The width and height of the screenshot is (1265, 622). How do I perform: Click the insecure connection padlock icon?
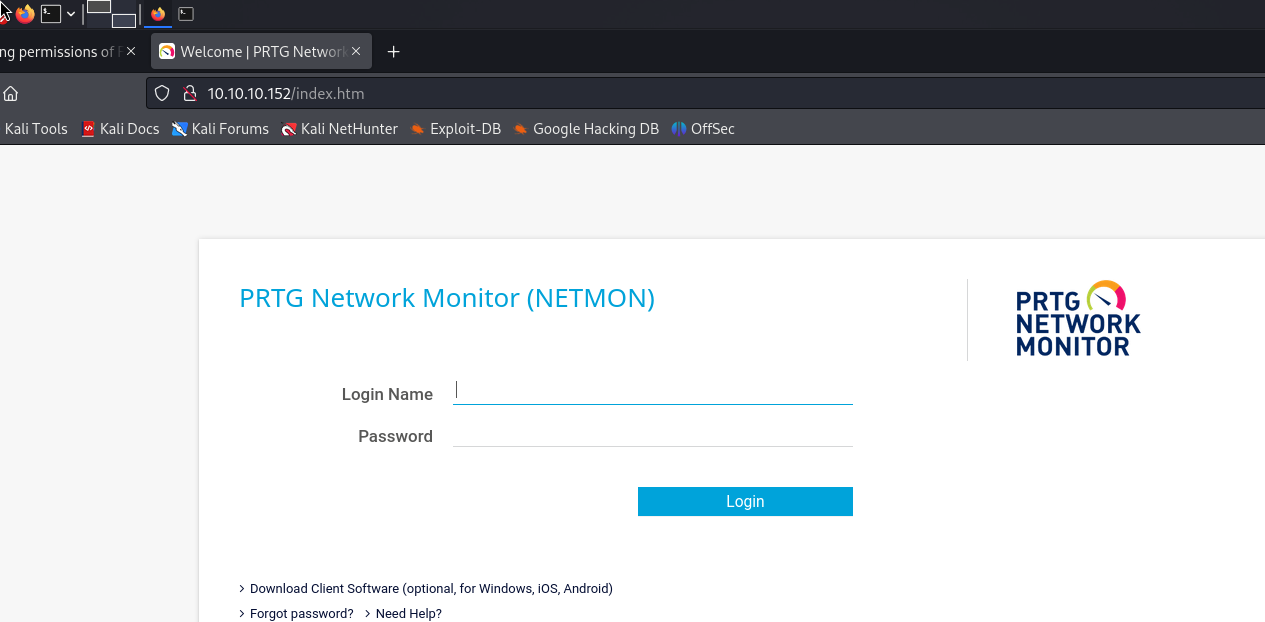coord(188,94)
